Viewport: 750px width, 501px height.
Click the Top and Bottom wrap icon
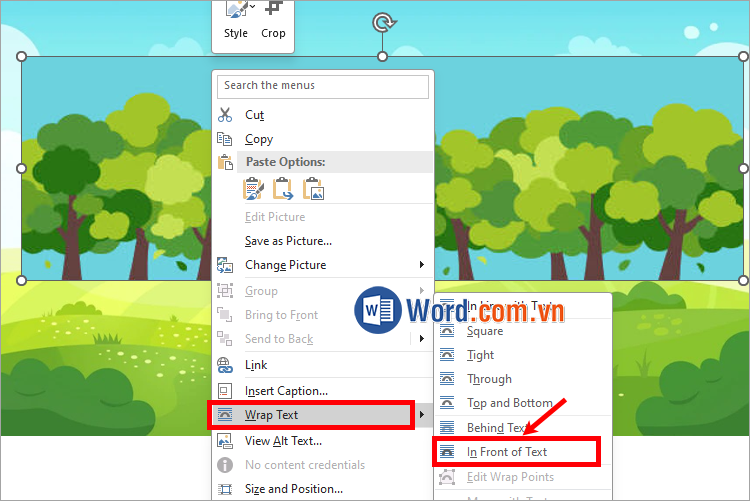point(447,403)
